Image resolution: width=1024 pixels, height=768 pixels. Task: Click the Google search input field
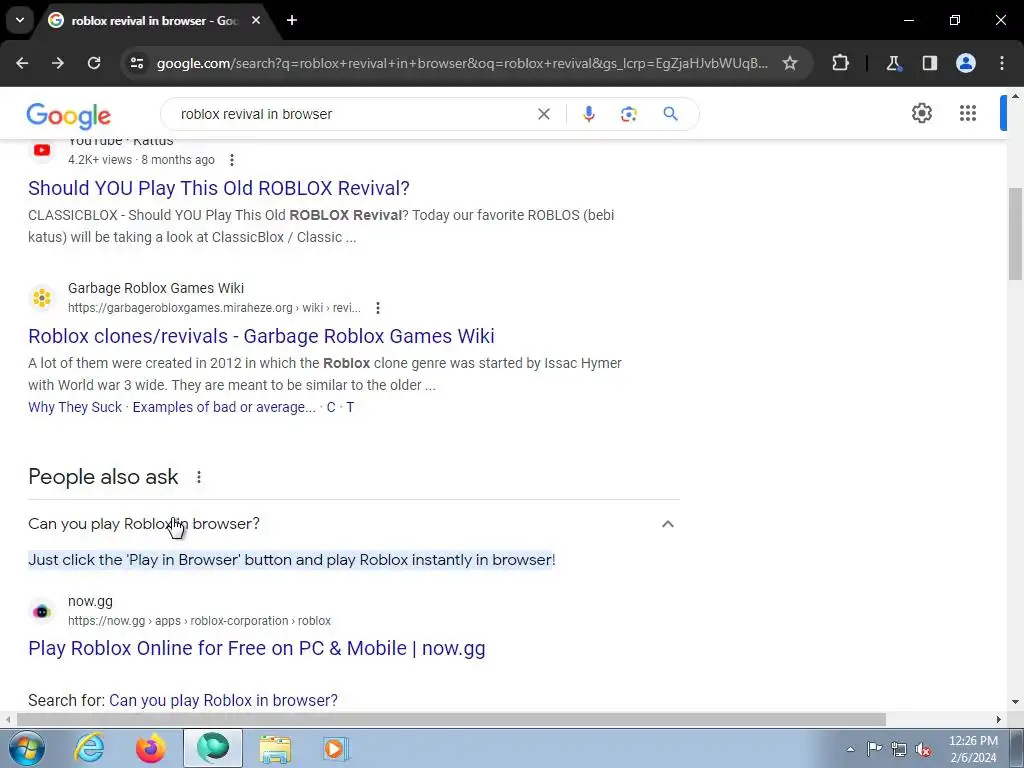tap(353, 114)
